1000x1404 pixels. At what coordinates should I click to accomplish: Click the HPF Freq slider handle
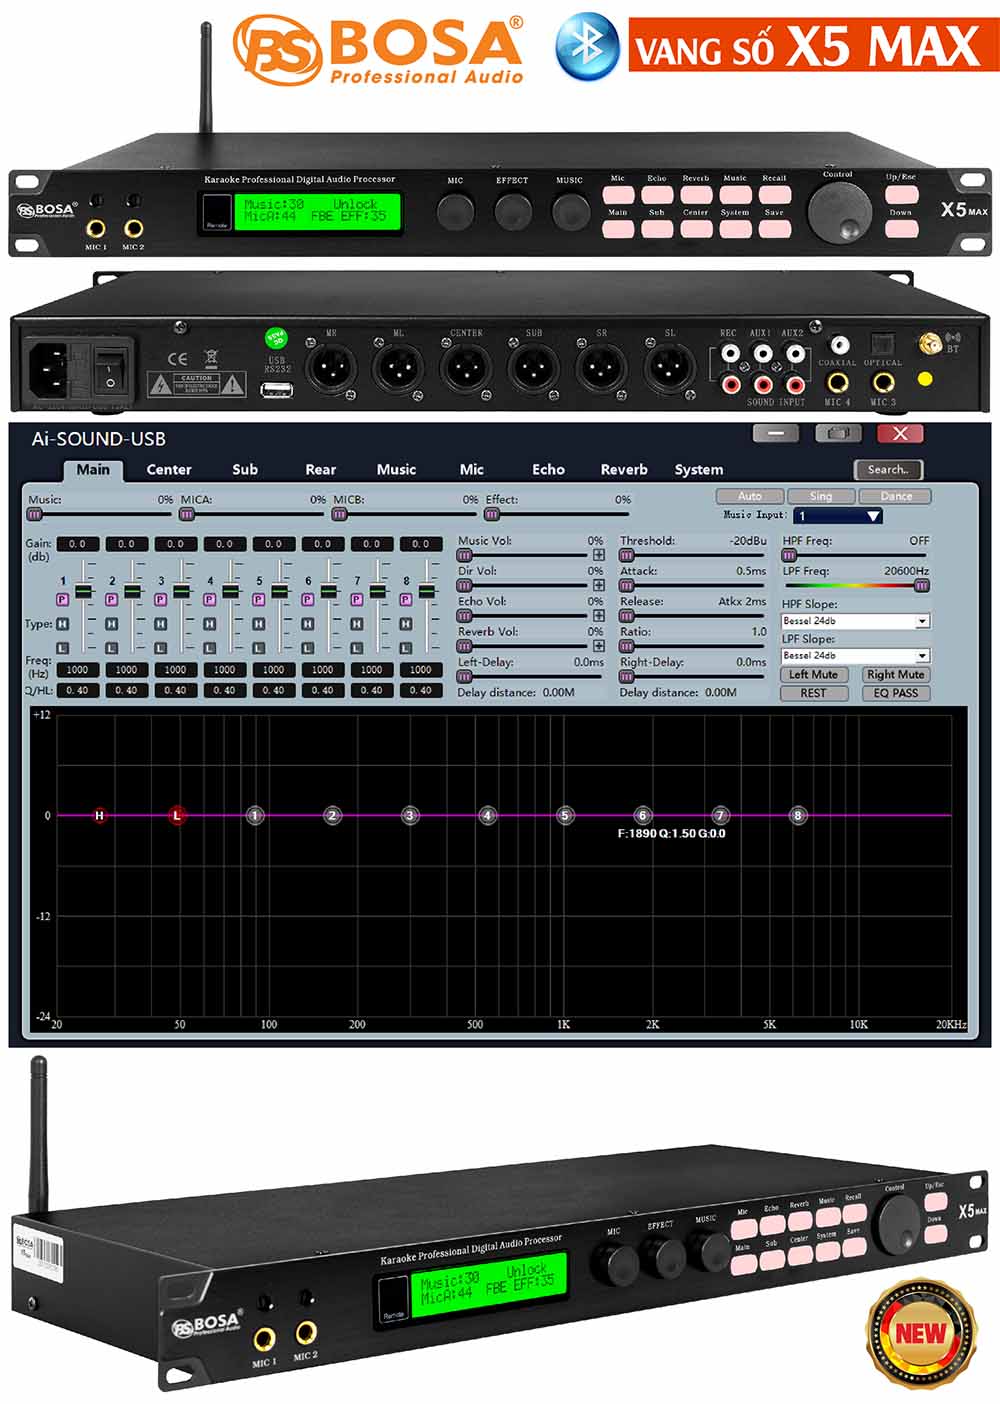click(789, 555)
